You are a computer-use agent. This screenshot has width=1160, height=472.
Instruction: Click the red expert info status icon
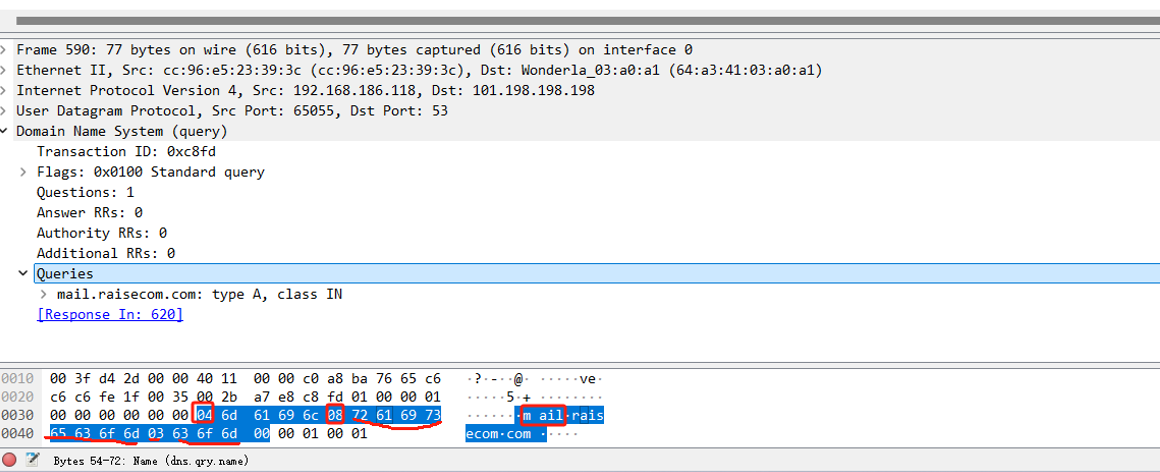pyautogui.click(x=11, y=459)
